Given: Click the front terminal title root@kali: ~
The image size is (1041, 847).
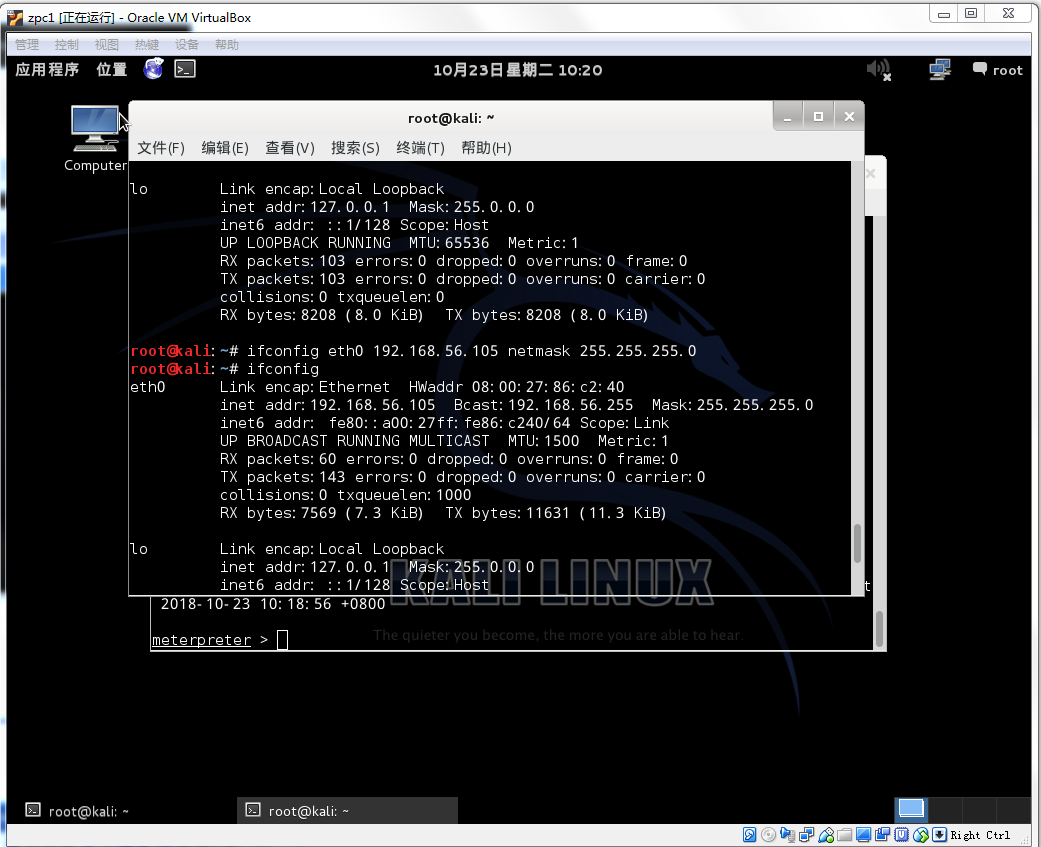Looking at the screenshot, I should (451, 118).
